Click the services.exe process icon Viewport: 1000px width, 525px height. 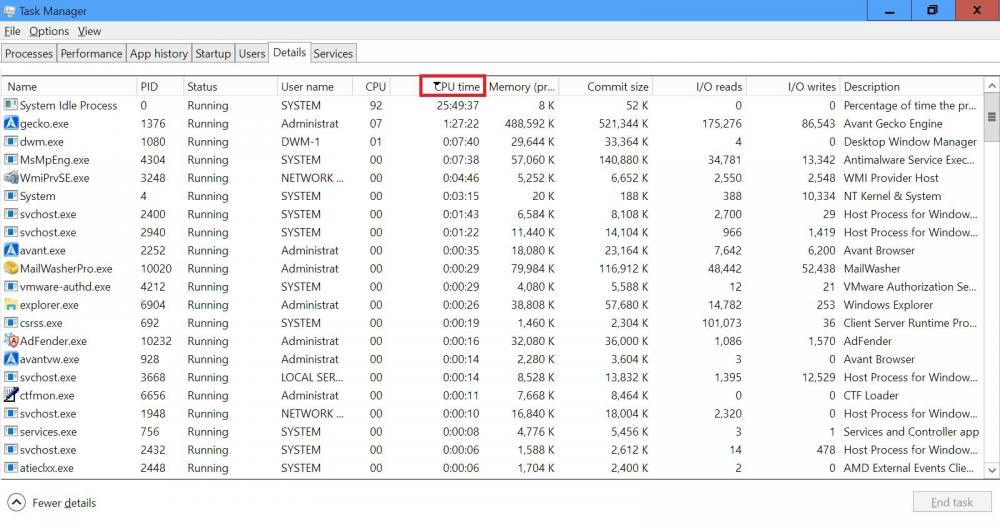(11, 431)
